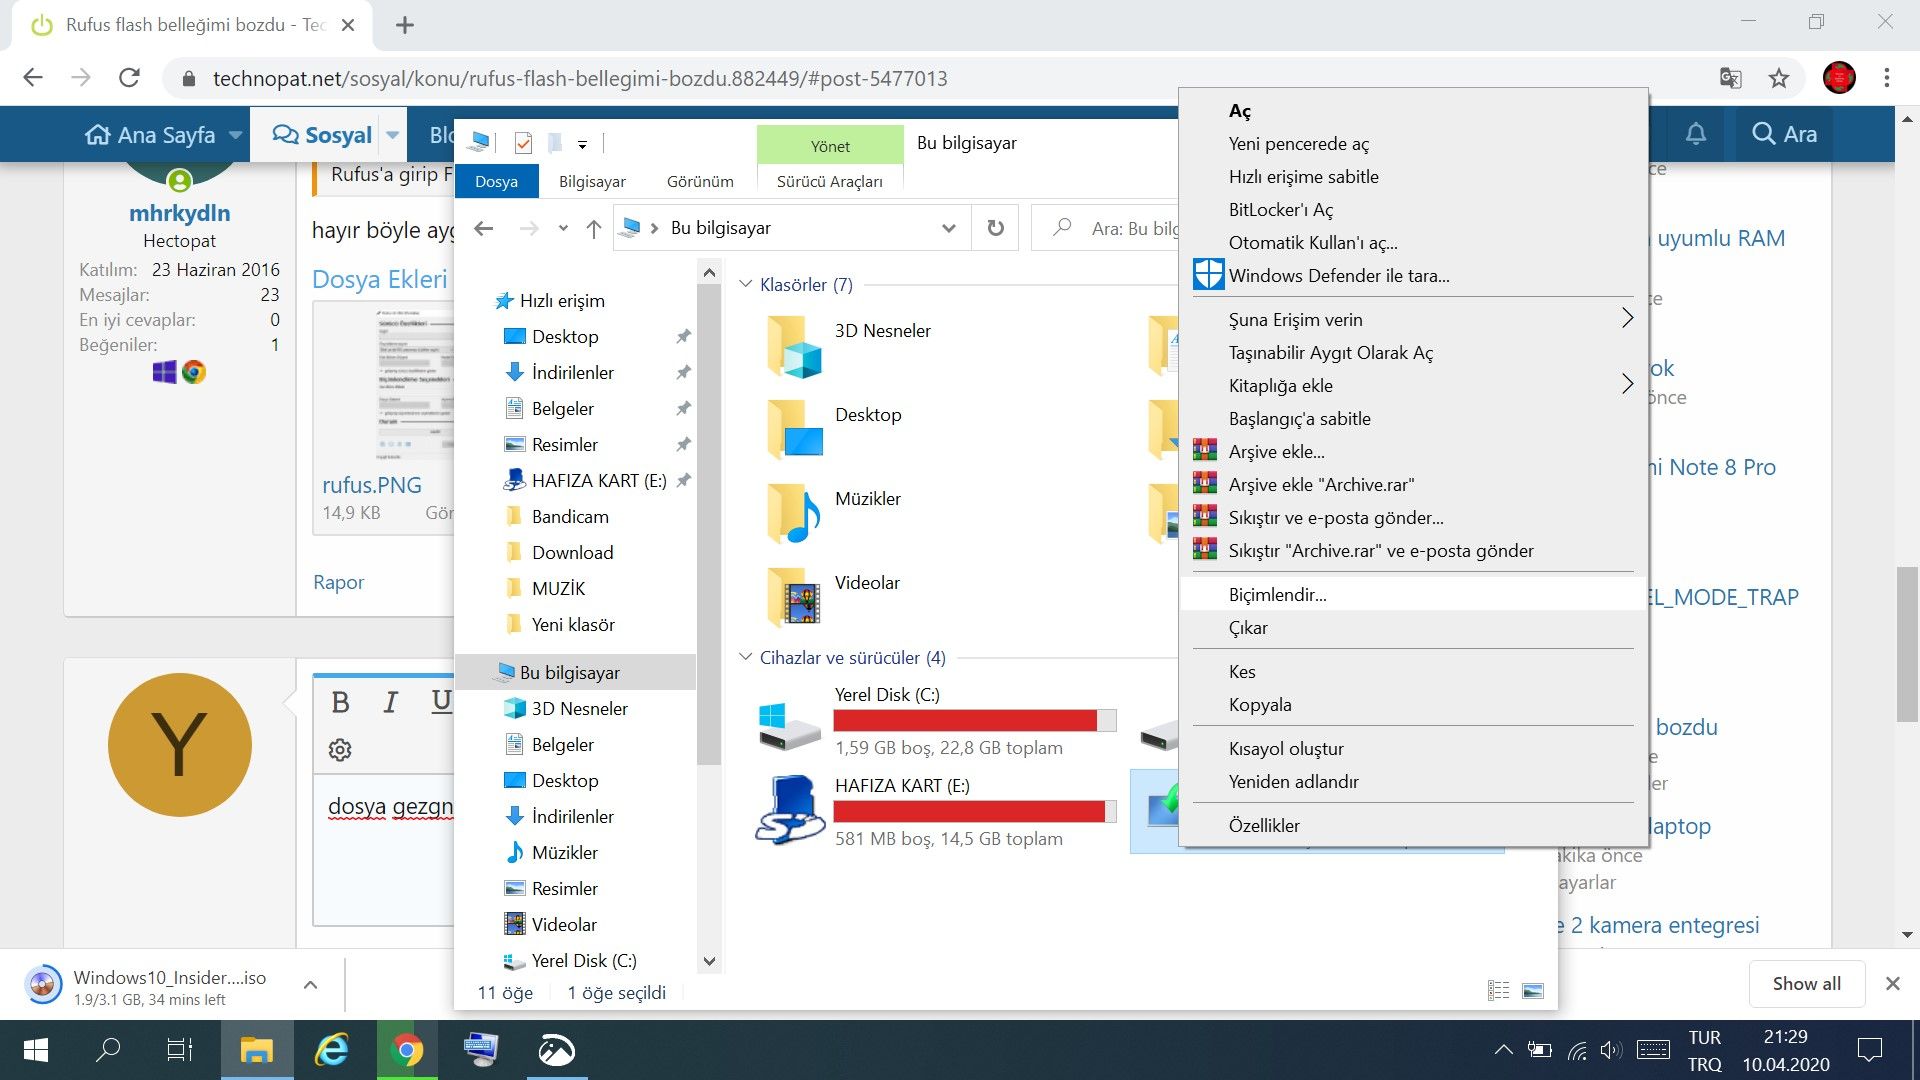Toggle Bold formatting in reply editor

tap(340, 702)
